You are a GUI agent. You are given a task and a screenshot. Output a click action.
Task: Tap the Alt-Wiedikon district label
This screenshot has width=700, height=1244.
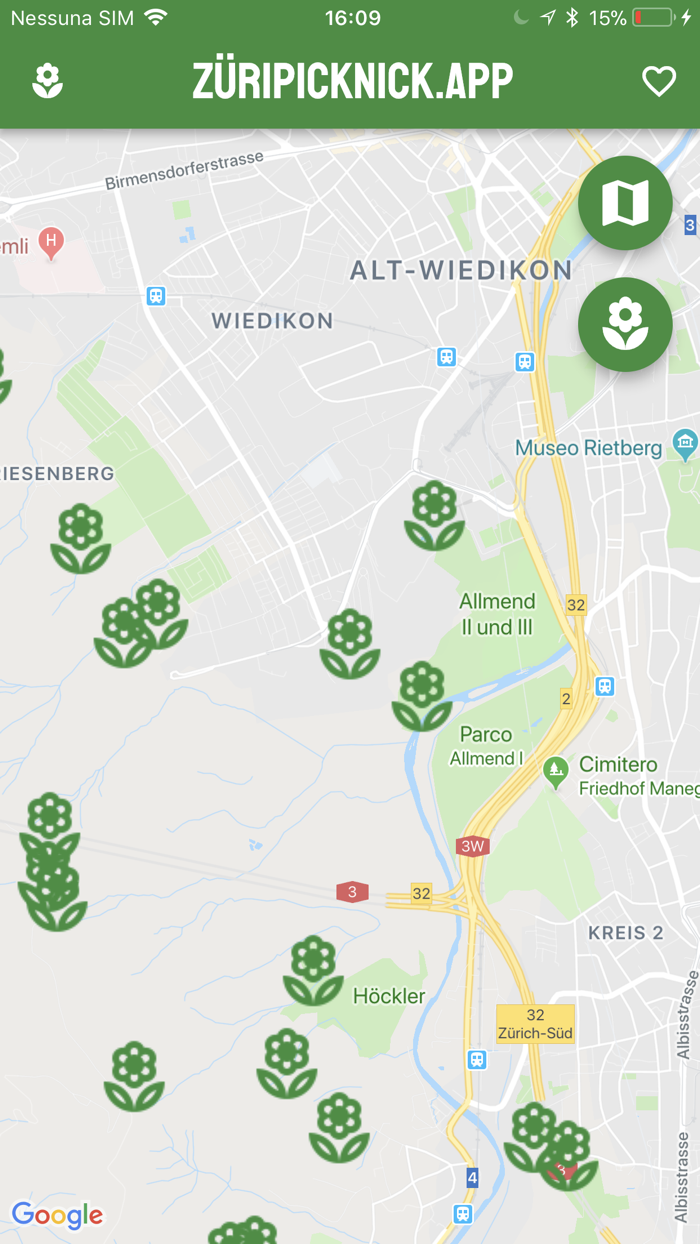(461, 270)
